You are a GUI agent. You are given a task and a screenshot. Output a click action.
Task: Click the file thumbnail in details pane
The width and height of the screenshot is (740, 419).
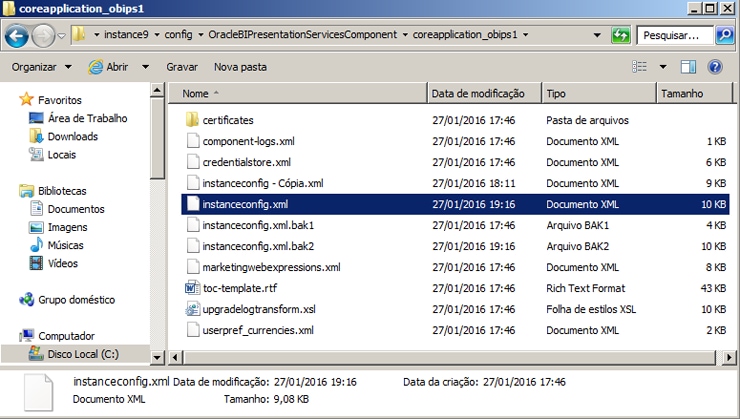pos(38,392)
